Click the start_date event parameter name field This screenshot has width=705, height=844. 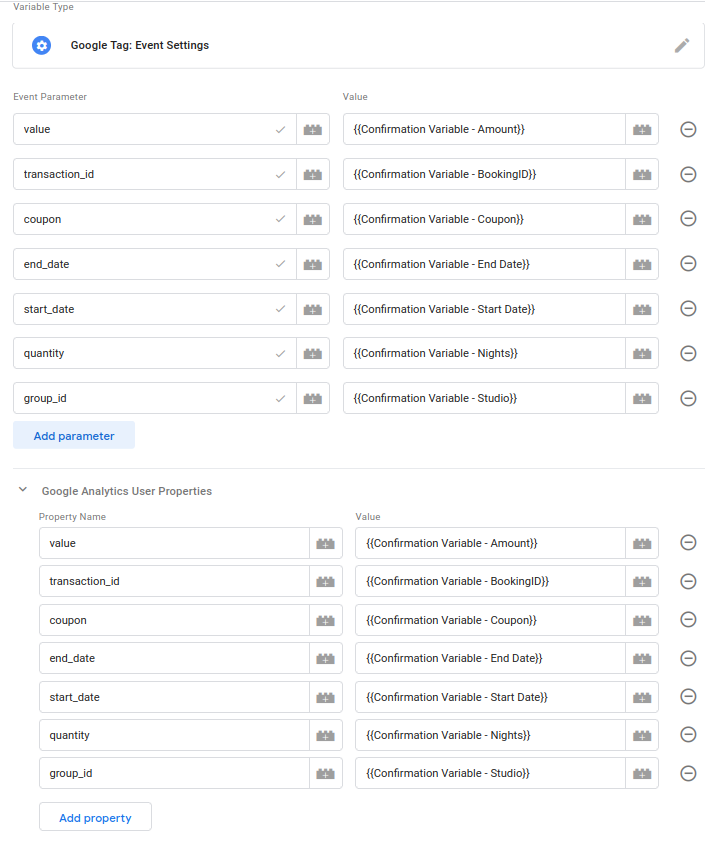[154, 309]
